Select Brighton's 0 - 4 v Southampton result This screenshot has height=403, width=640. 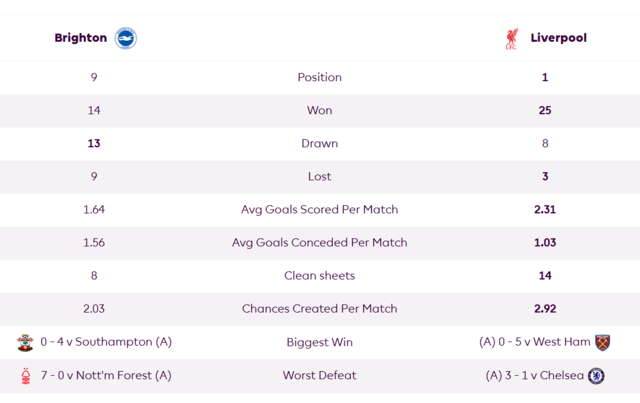tap(106, 342)
